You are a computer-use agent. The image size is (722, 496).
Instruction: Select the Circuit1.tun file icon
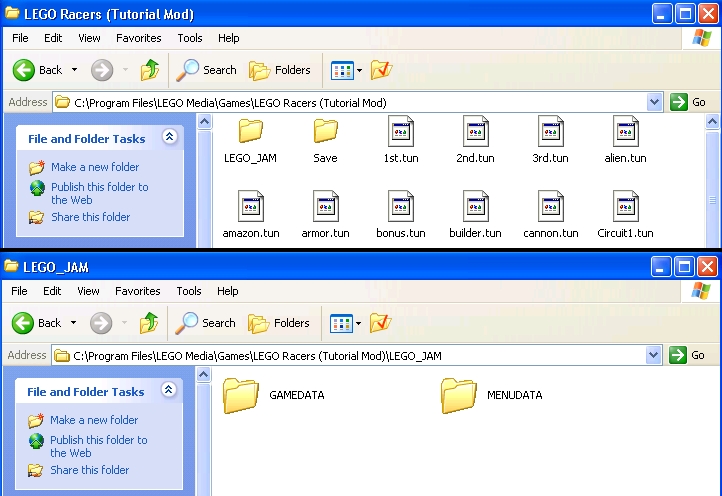tap(625, 206)
